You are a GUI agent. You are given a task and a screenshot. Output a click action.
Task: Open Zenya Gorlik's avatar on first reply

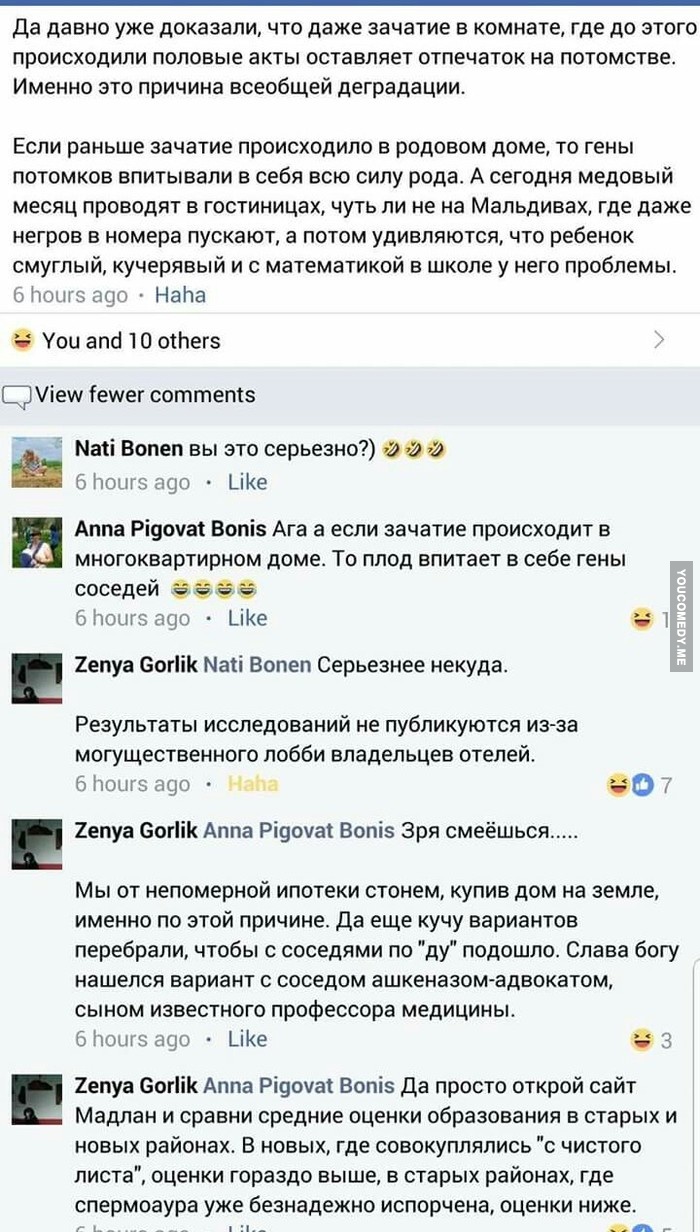(x=37, y=678)
